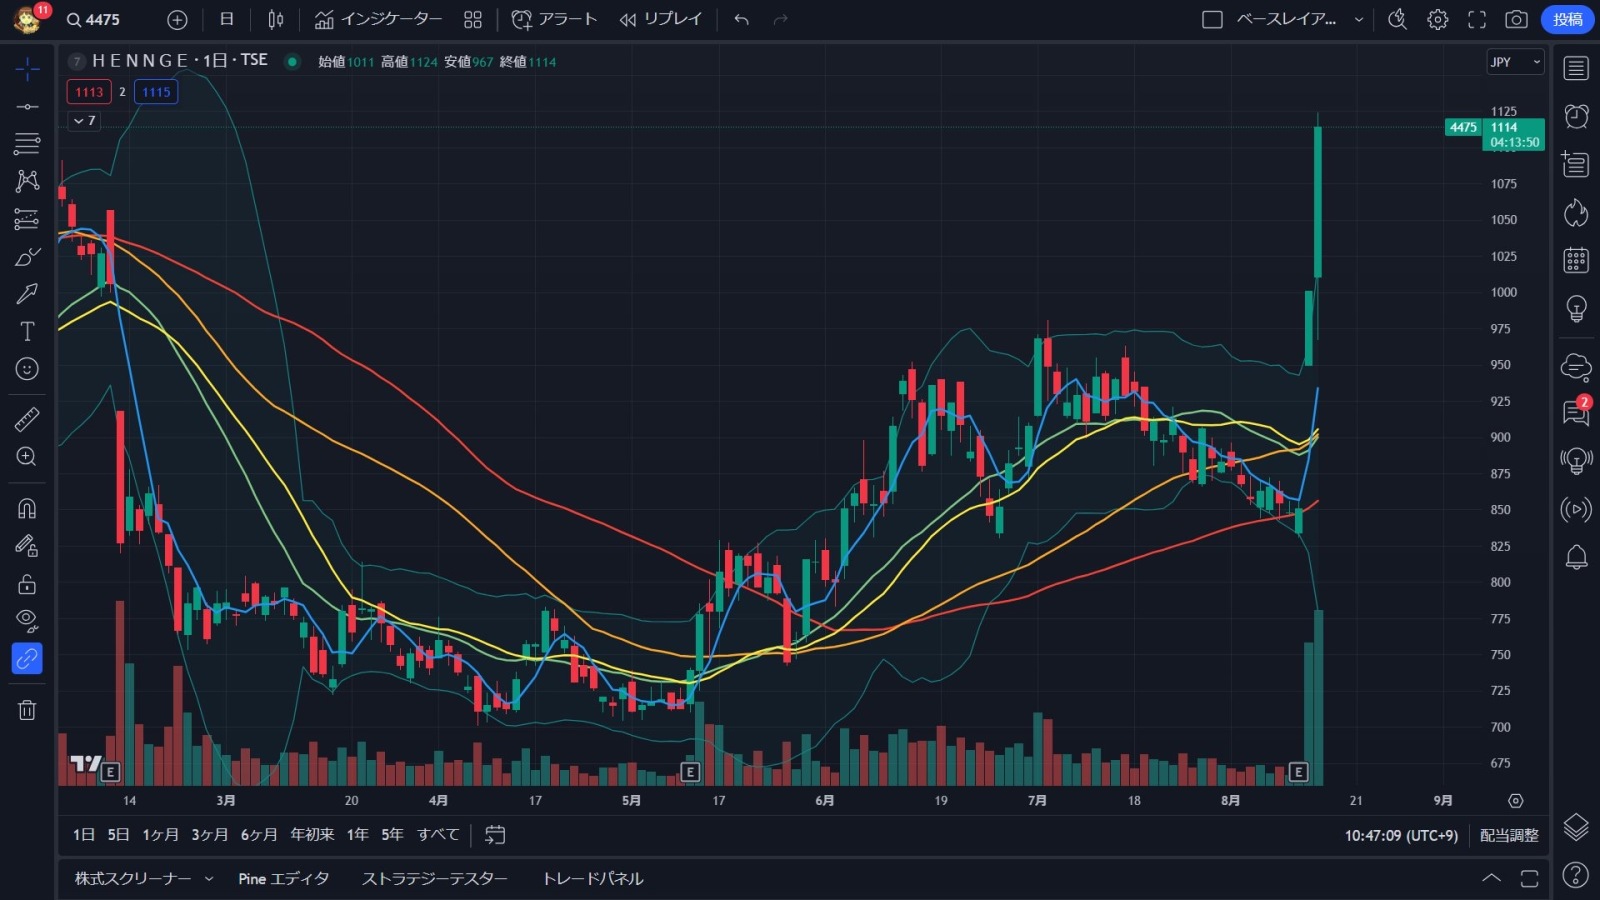Maximize the bottom panel
Image resolution: width=1600 pixels, height=900 pixels.
click(1529, 878)
